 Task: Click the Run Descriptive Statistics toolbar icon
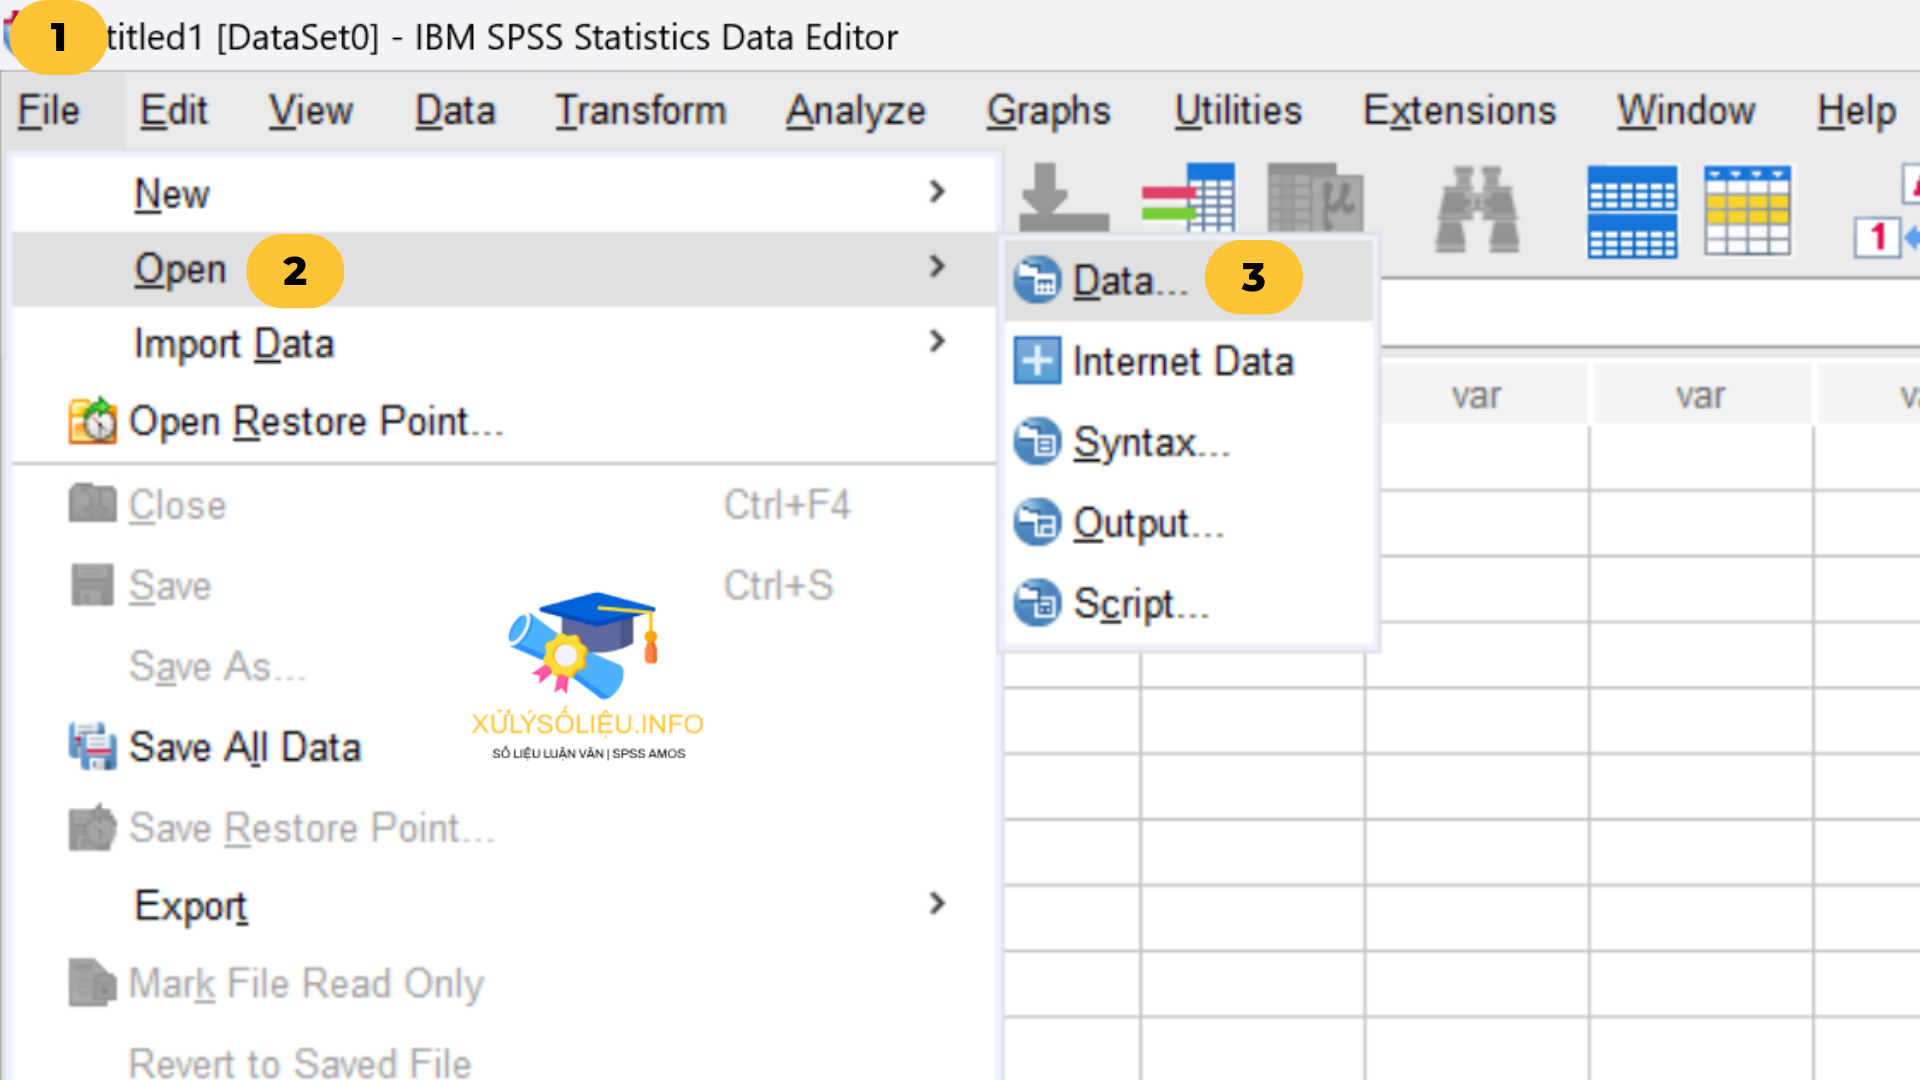[1315, 198]
